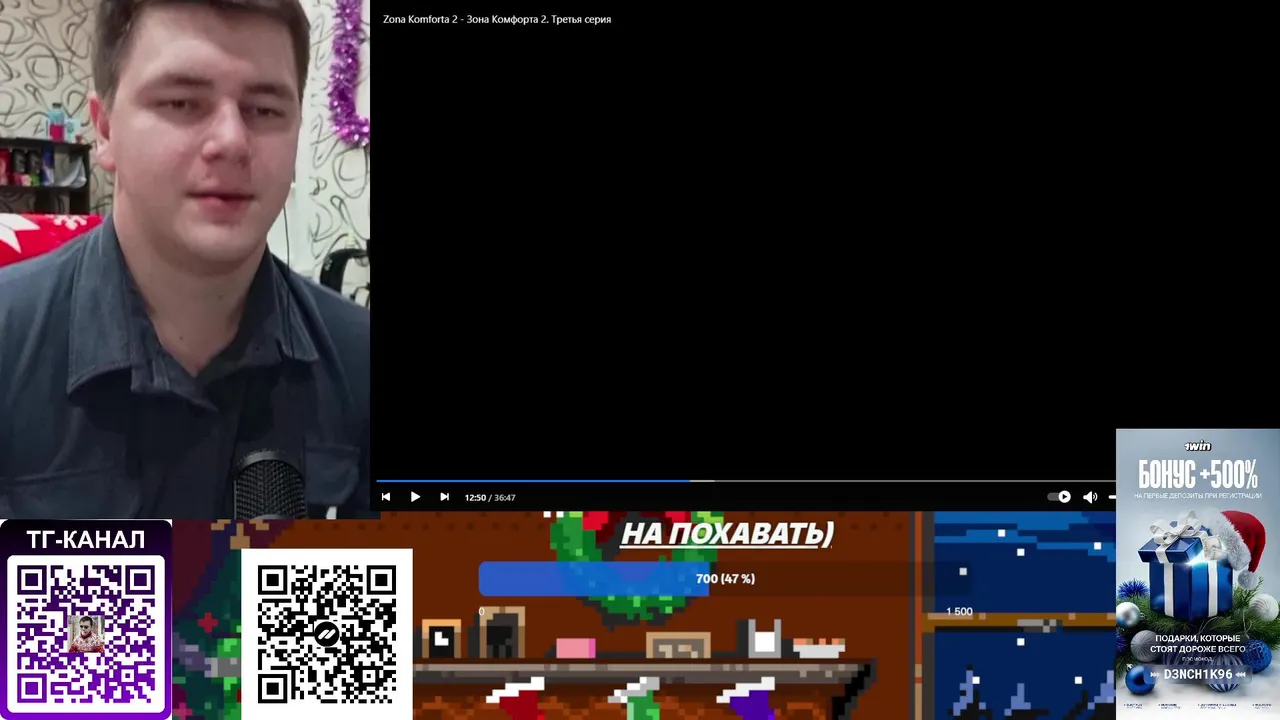Play the paused video
Viewport: 1280px width, 720px height.
[415, 497]
